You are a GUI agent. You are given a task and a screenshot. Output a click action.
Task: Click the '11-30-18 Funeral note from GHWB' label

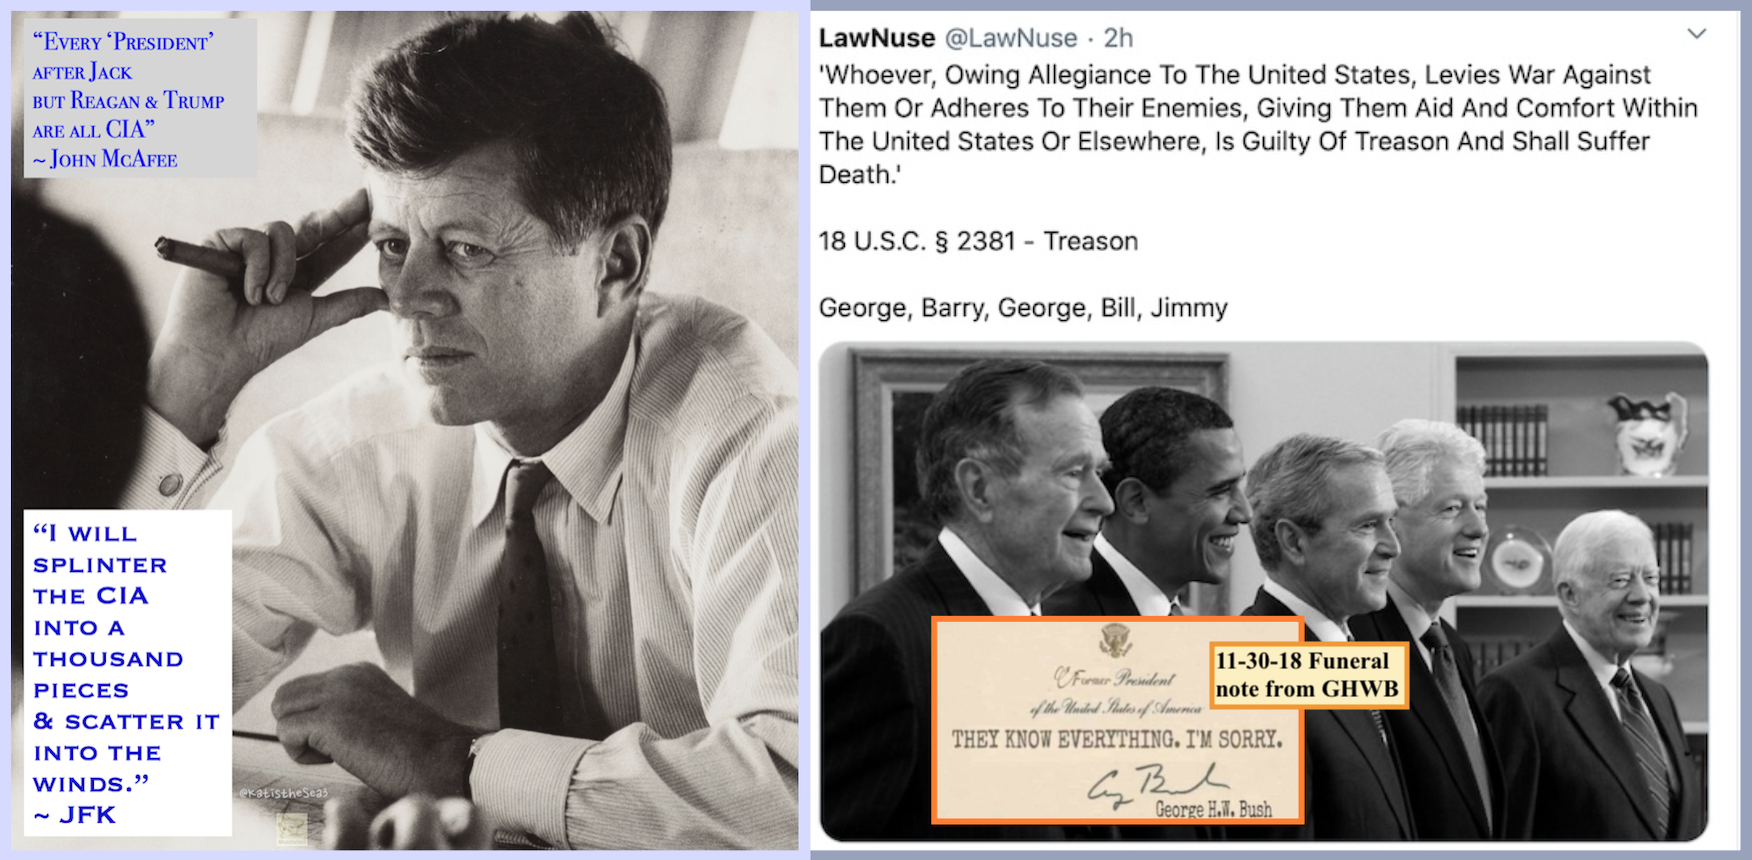(x=1308, y=675)
